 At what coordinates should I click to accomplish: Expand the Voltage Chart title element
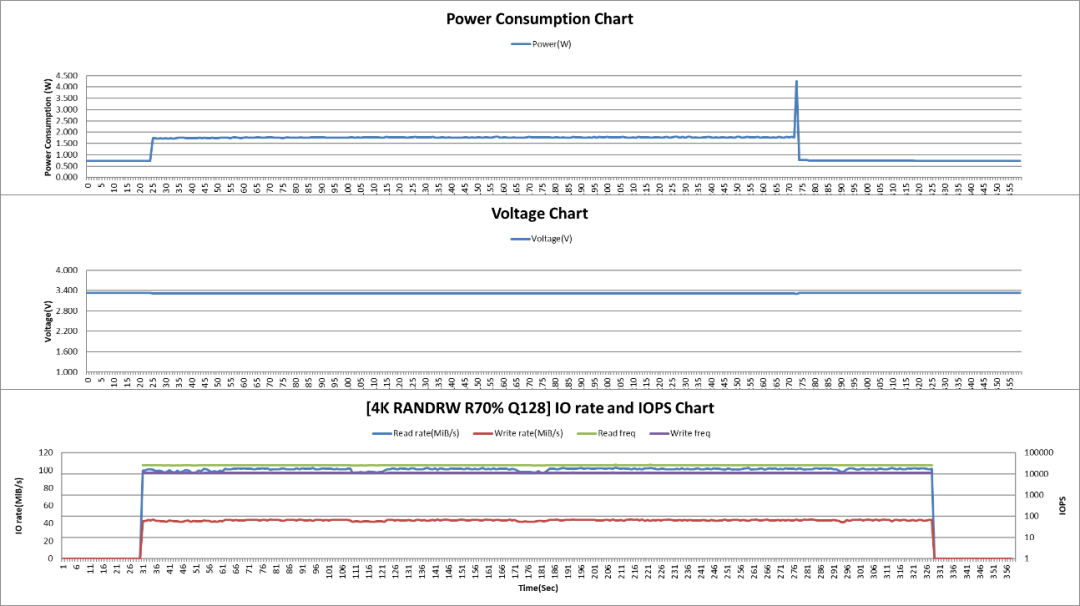(x=540, y=212)
